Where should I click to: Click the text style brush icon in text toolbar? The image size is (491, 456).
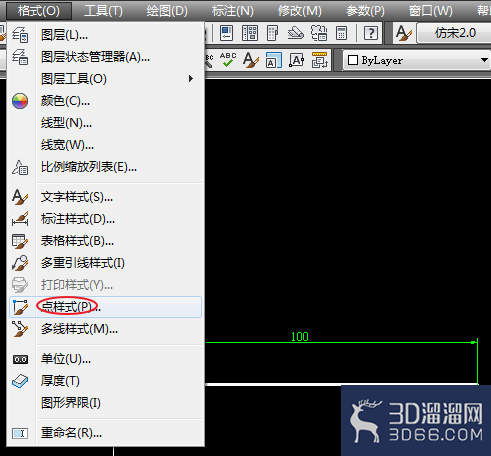[251, 60]
